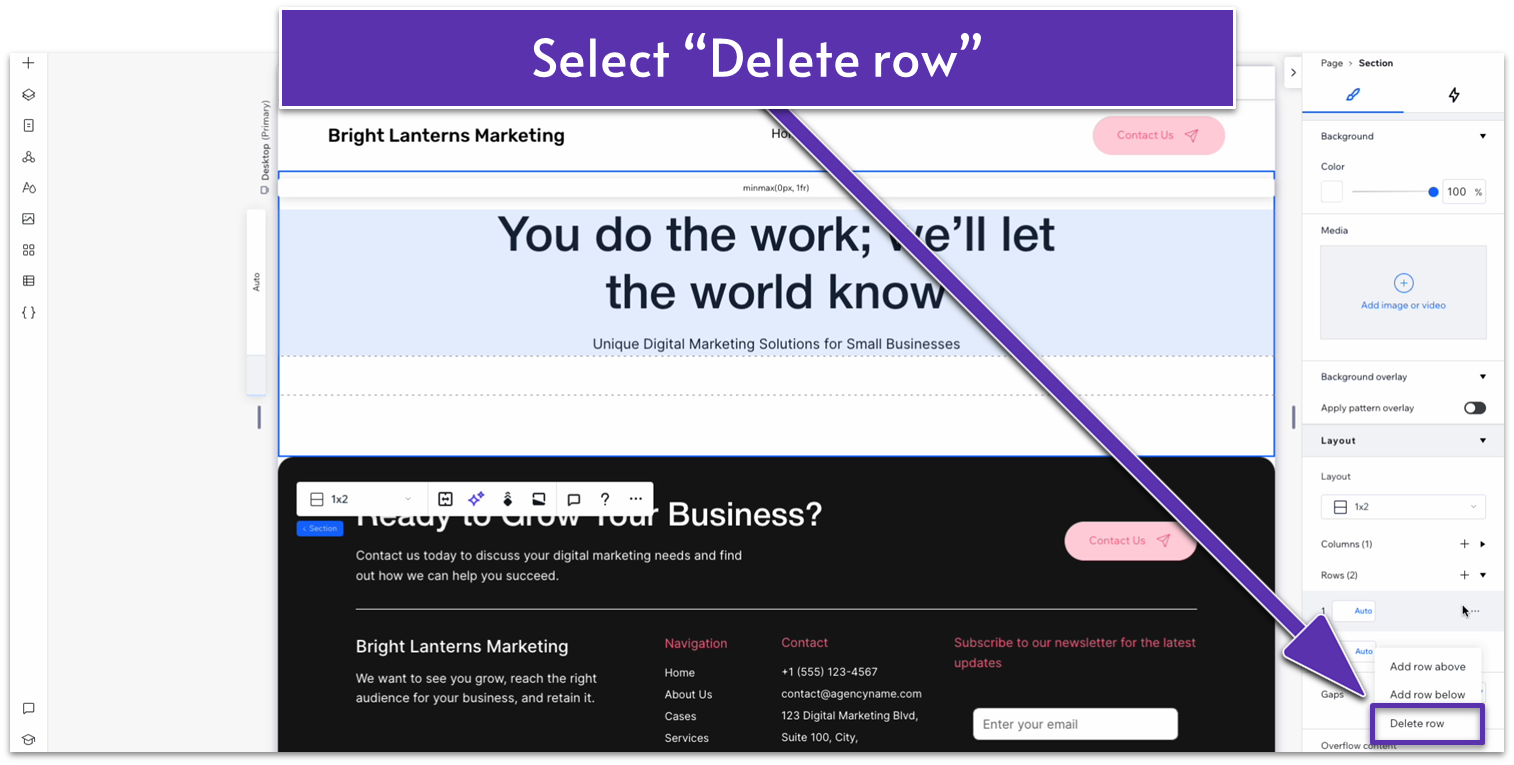Image resolution: width=1514 pixels, height=765 pixels.
Task: Open the three-dot more menu in floating toolbar
Action: pyautogui.click(x=636, y=499)
